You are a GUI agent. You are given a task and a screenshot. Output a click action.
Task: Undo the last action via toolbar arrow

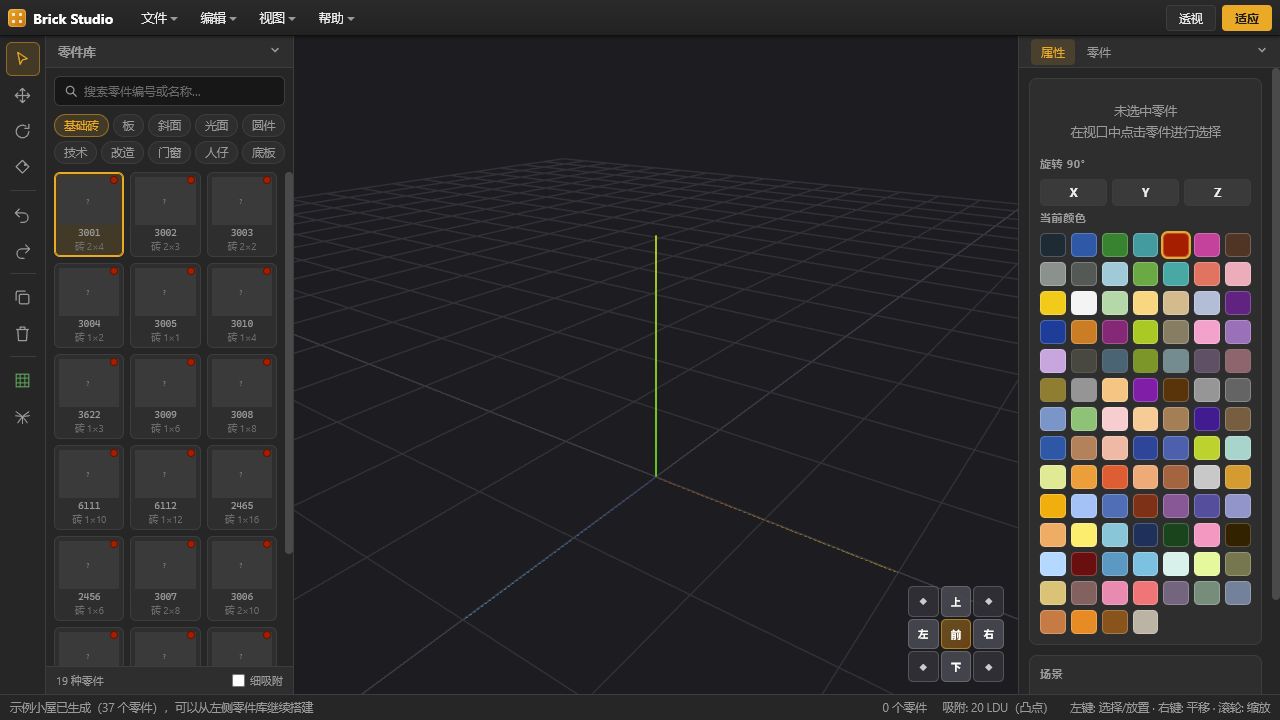coord(23,216)
